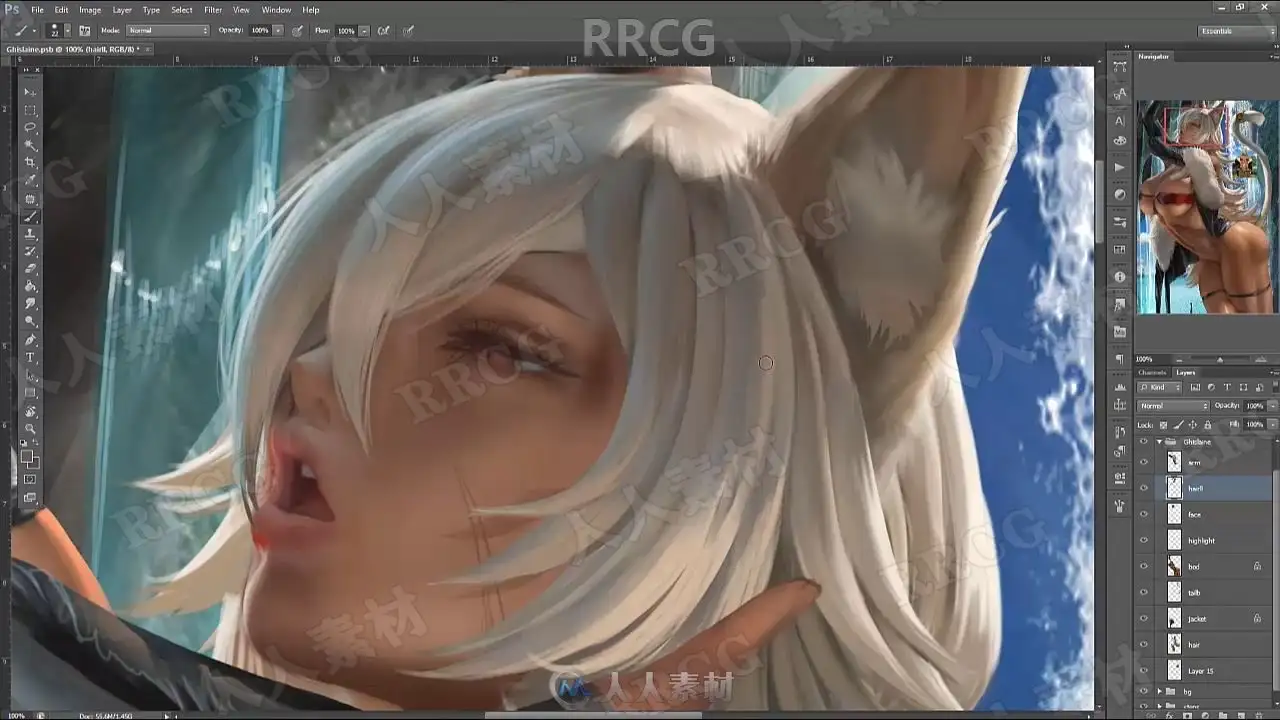Enable airbrush build-up in the options bar
1280x720 pixels.
384,31
